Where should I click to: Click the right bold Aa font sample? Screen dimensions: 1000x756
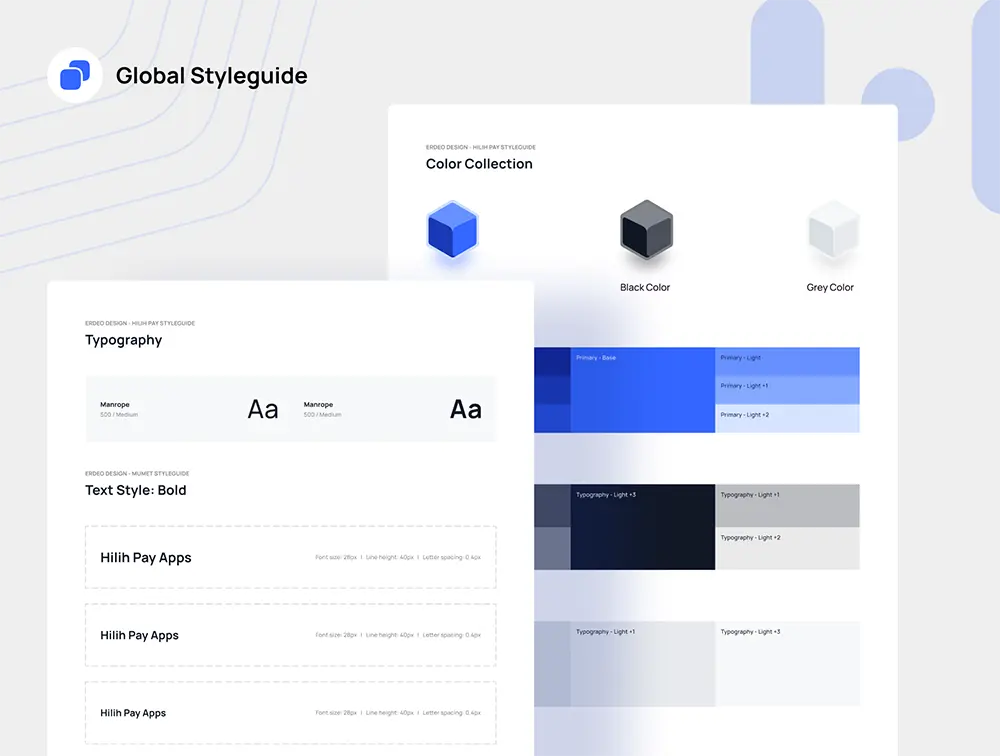point(466,409)
